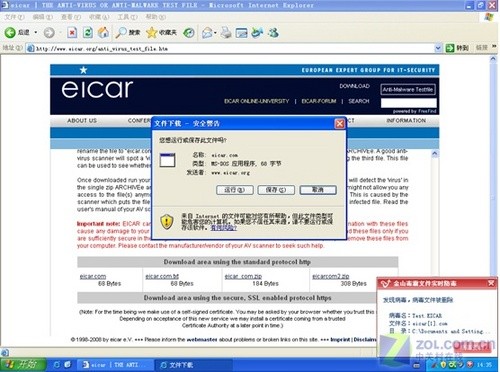Click the DOWNLOAD header link
Image resolution: width=500 pixels, height=372 pixels.
[x=354, y=86]
